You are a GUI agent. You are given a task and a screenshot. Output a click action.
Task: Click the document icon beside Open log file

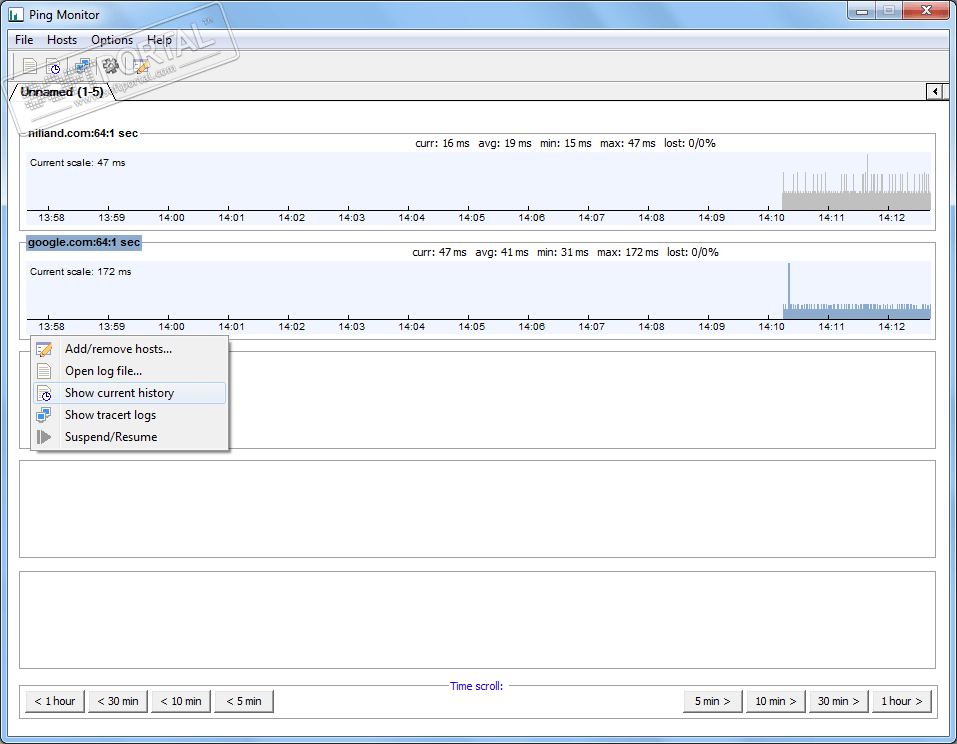pos(44,371)
